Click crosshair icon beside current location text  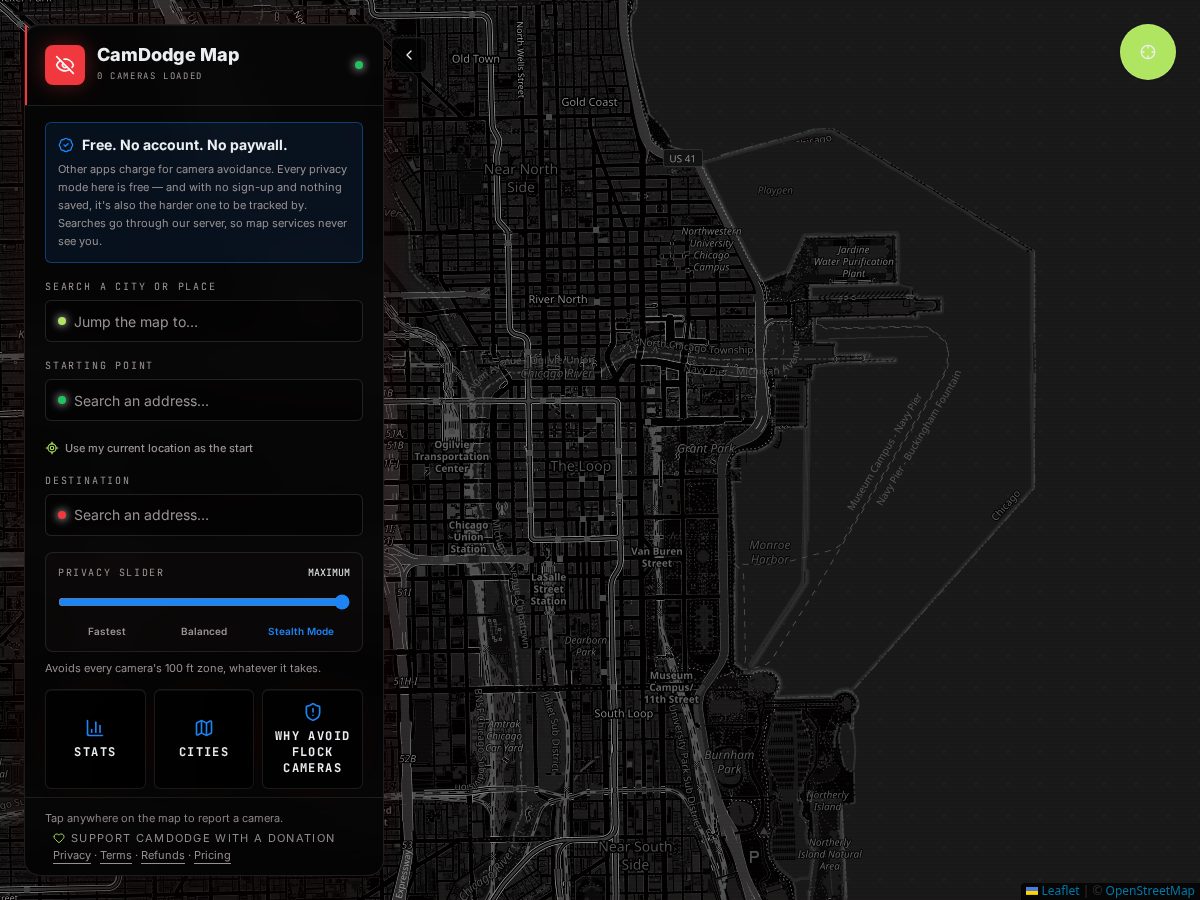52,448
